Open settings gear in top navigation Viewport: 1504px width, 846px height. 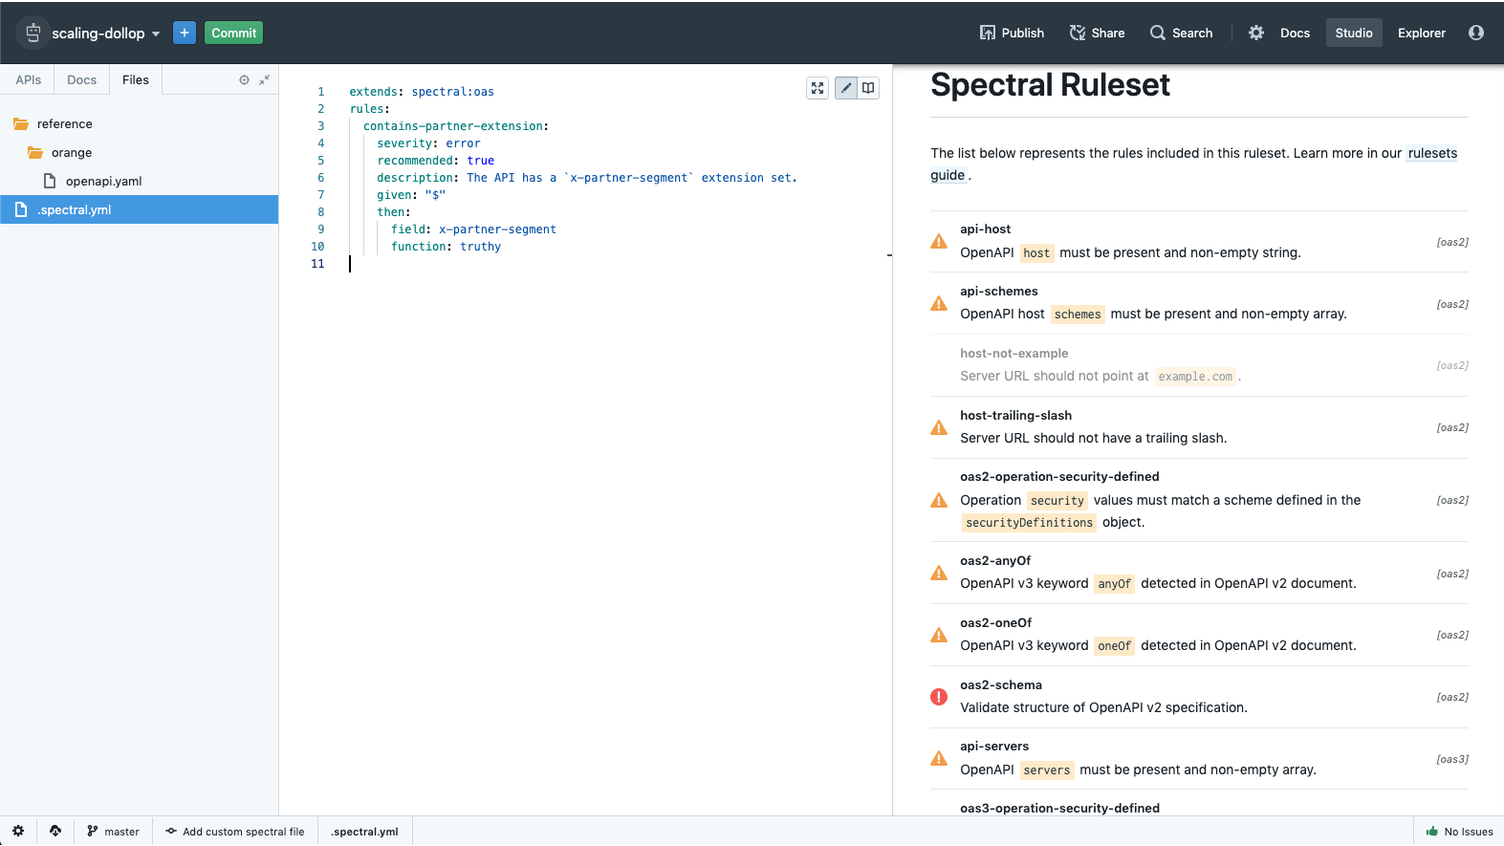pos(1256,33)
